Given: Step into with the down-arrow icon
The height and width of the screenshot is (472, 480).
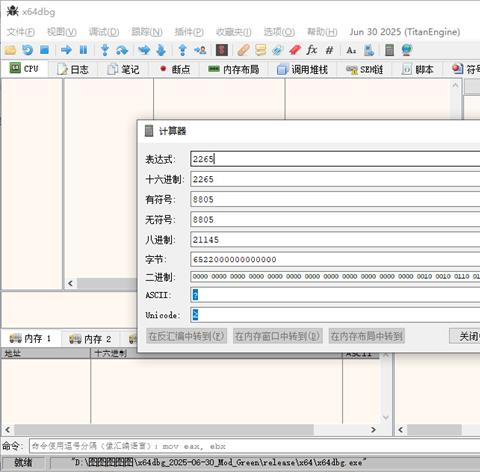Looking at the screenshot, I should [105, 50].
